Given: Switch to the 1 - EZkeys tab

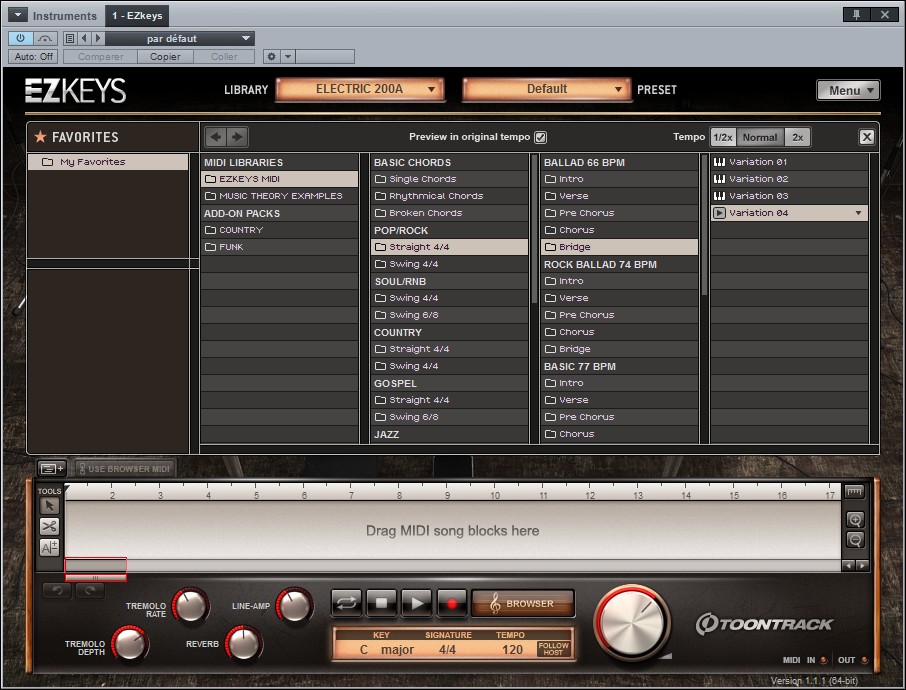Looking at the screenshot, I should tap(136, 15).
